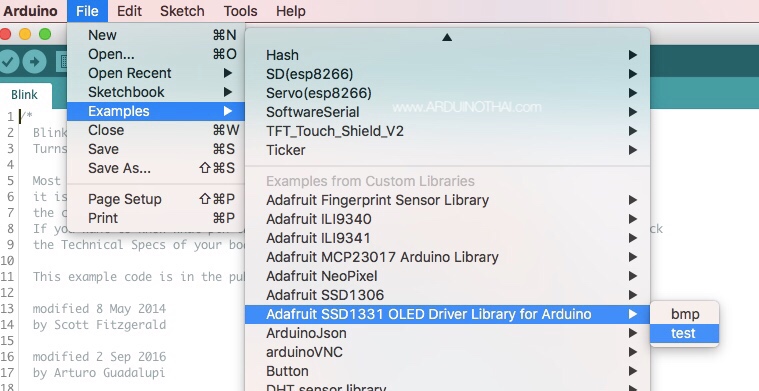Click the scroll-up arrow of examples list

tap(447, 37)
